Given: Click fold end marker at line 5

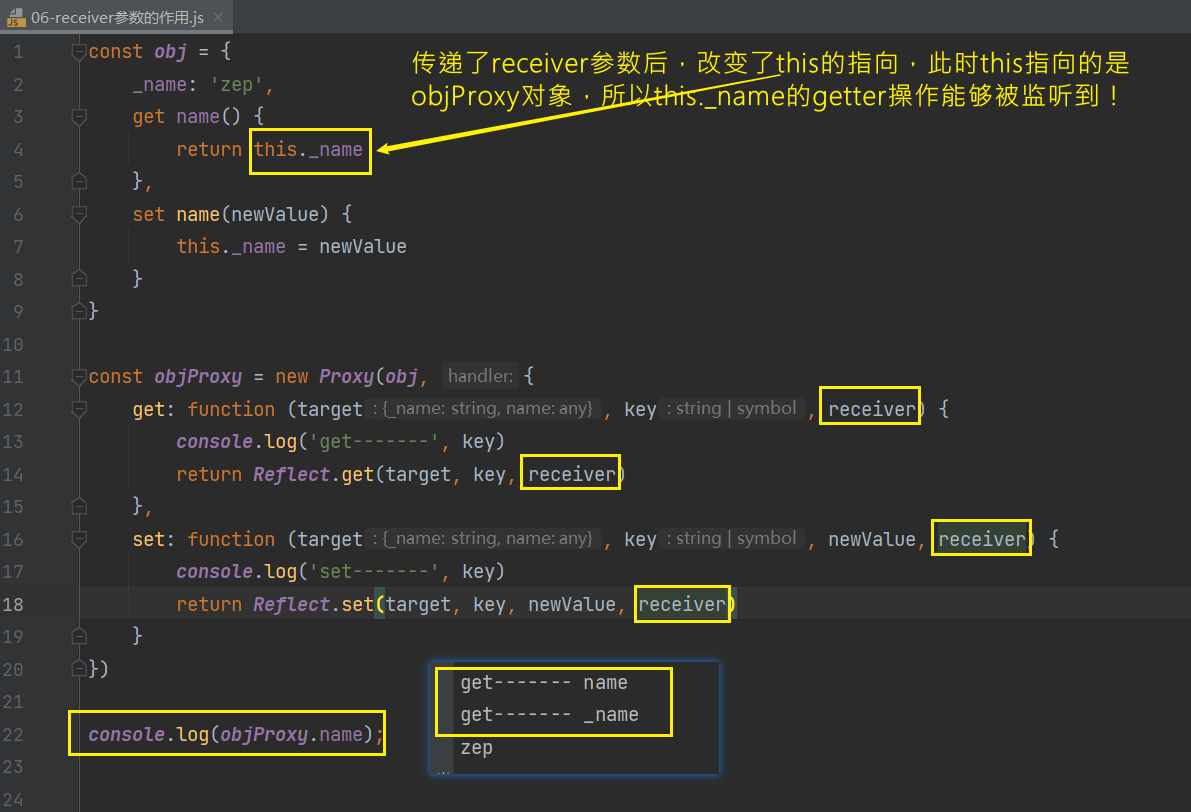Looking at the screenshot, I should click(x=78, y=182).
